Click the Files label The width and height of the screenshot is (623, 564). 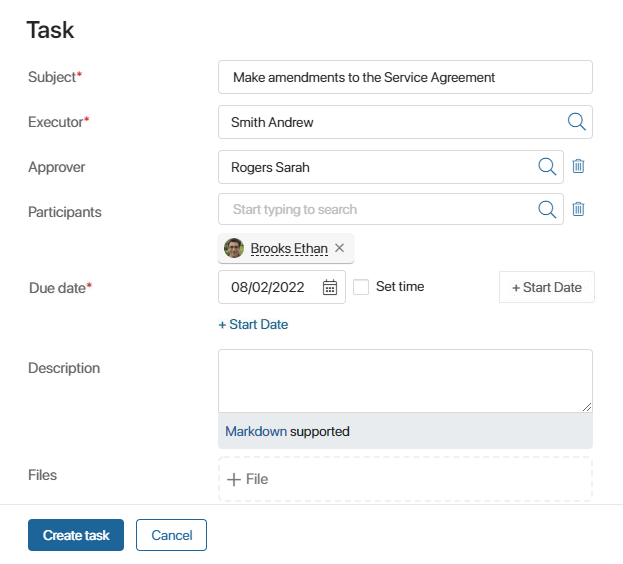coord(43,475)
